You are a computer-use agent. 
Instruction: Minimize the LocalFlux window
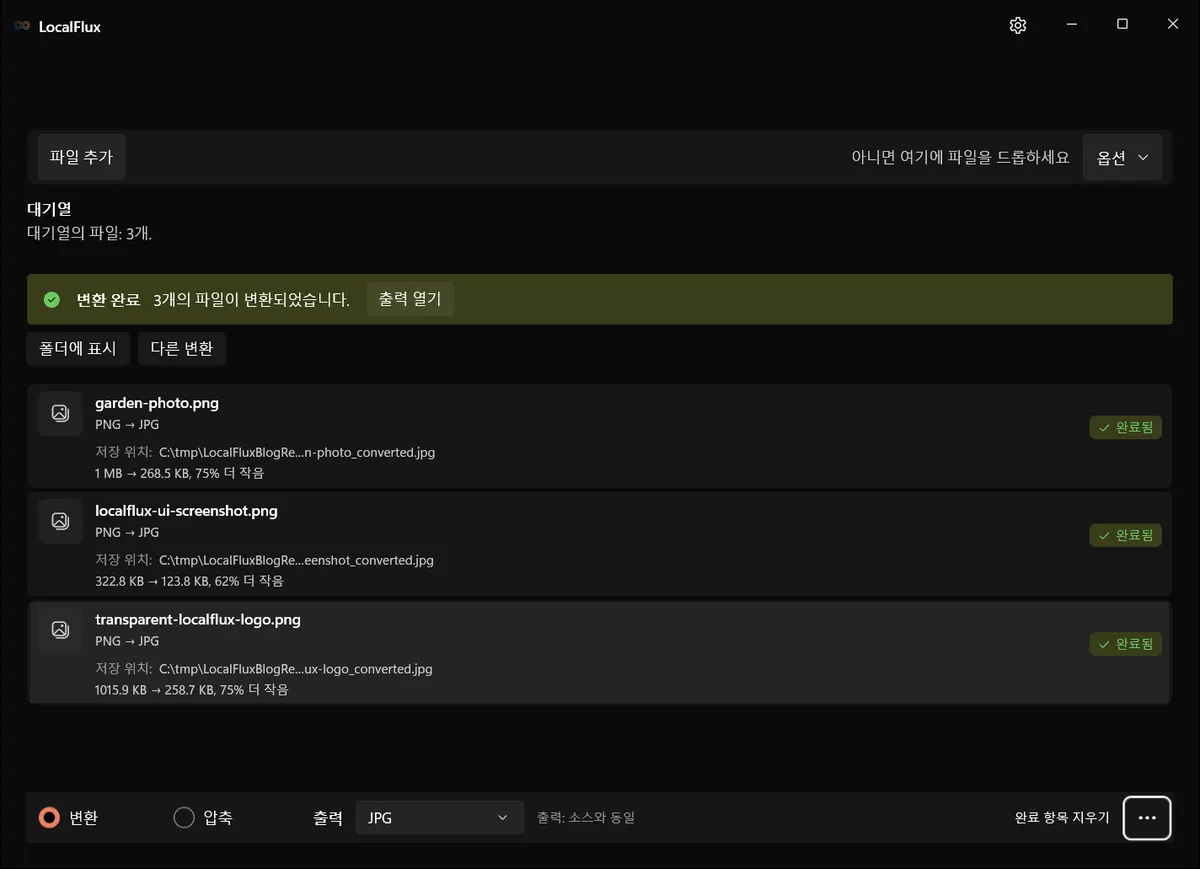coord(1072,25)
